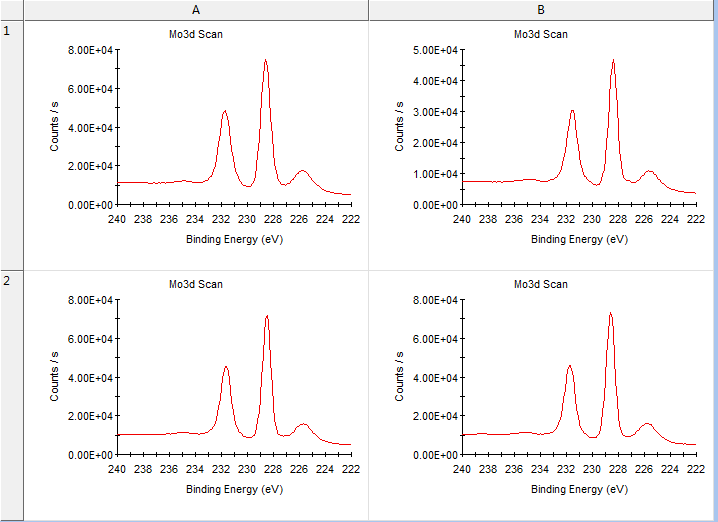This screenshot has height=522, width=718.
Task: Select column header A
Action: tap(196, 10)
